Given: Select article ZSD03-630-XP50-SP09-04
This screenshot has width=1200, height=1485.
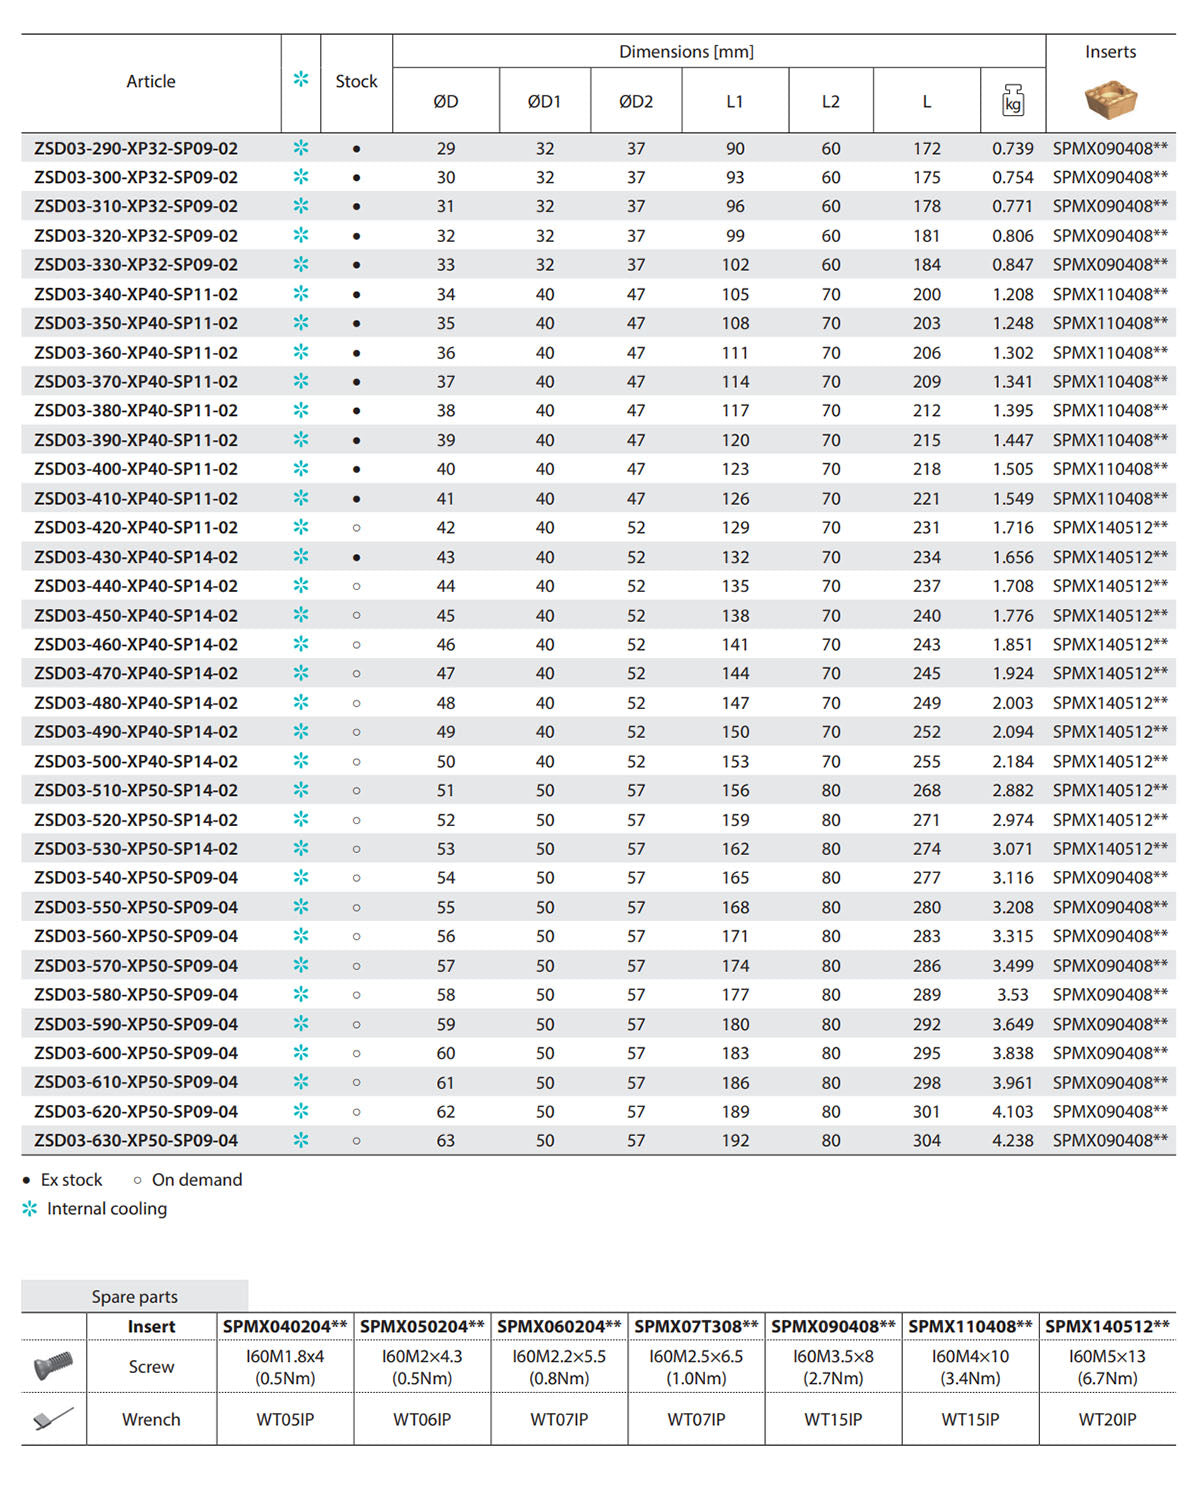Looking at the screenshot, I should [x=136, y=1140].
